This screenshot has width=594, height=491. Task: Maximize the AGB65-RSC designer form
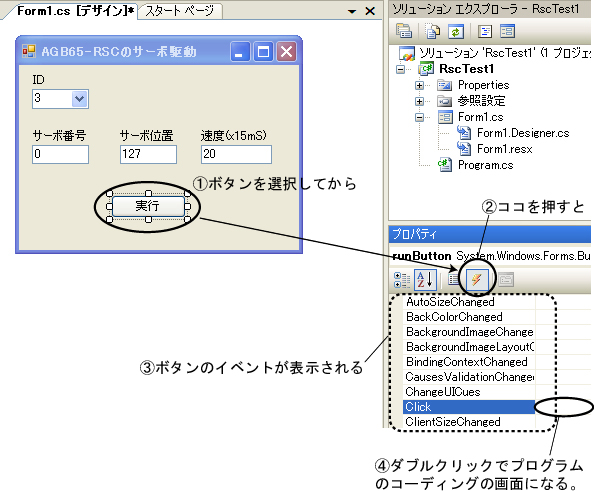(x=263, y=52)
